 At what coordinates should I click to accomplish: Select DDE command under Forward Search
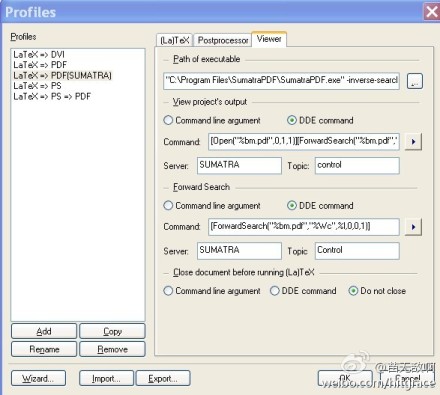[320, 206]
